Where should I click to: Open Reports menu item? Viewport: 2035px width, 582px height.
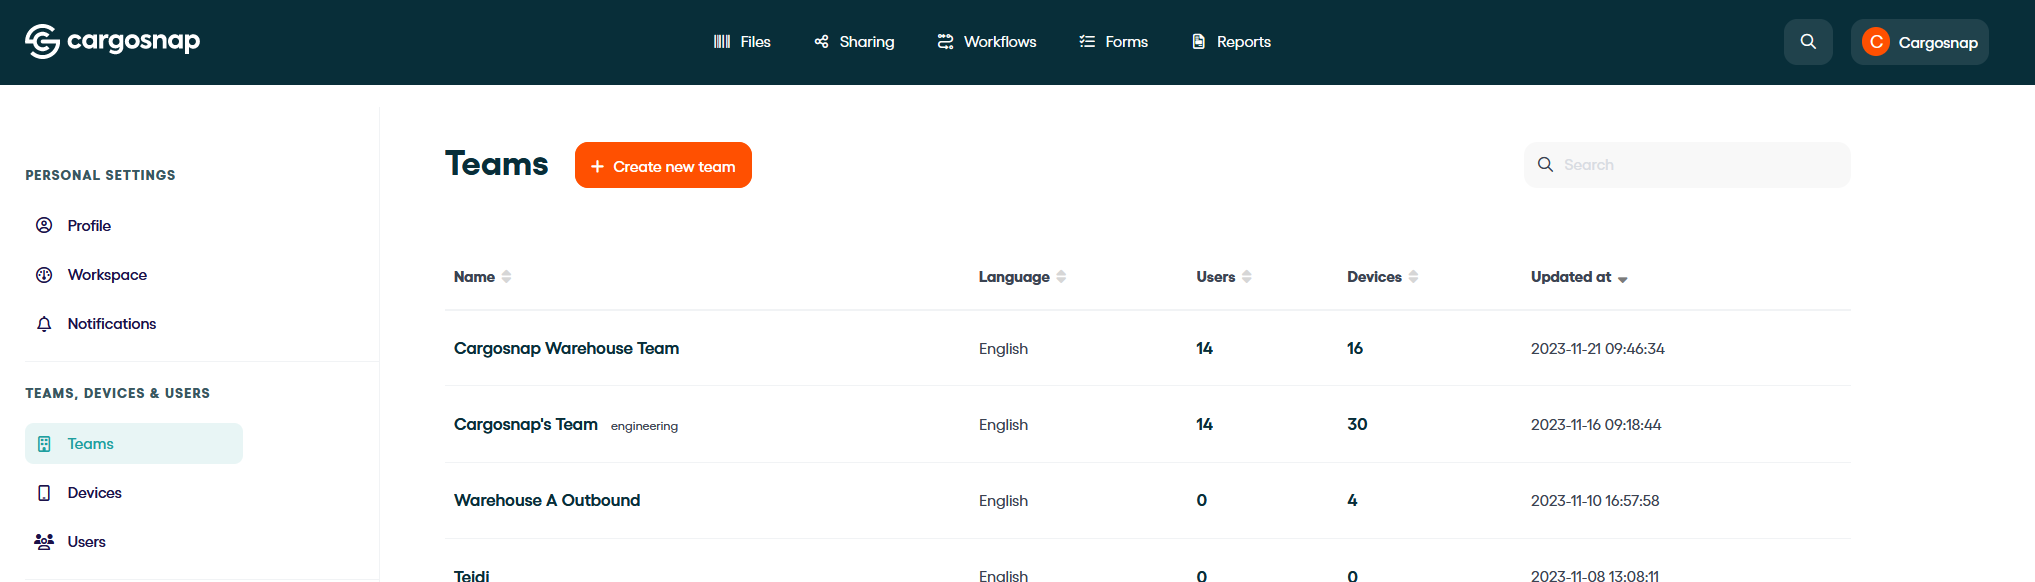[1231, 42]
